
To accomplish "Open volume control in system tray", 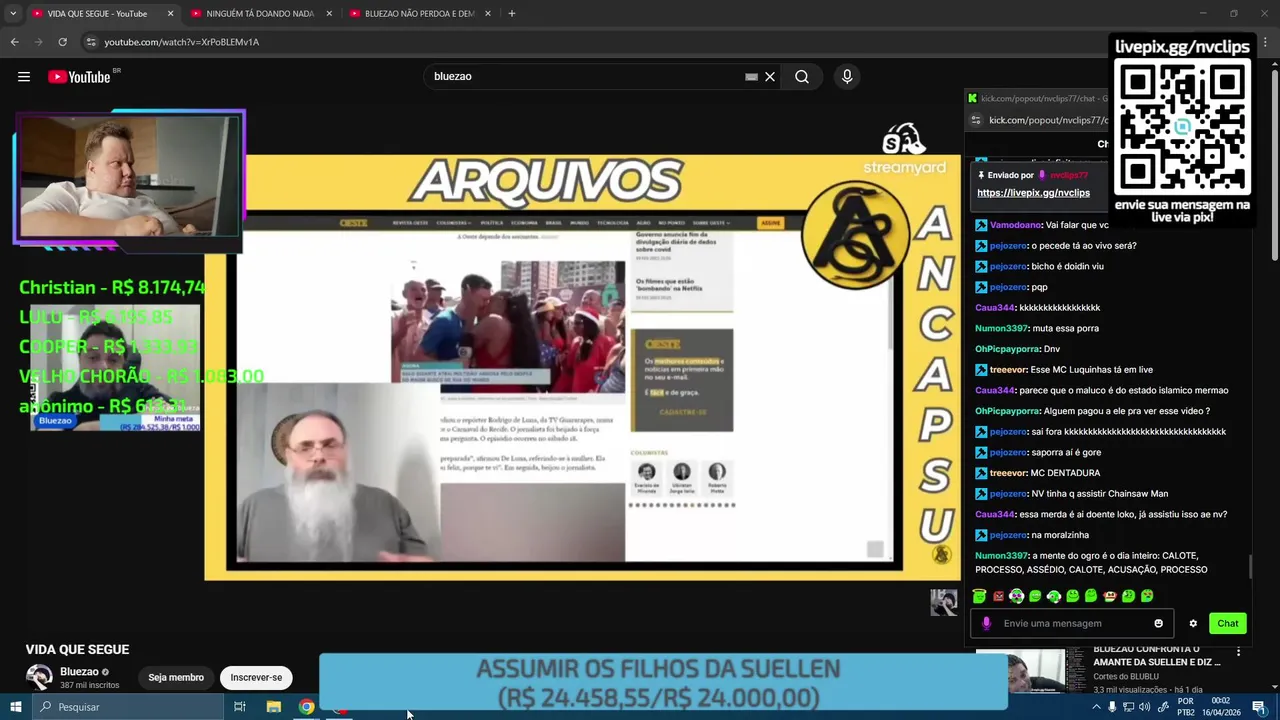I will [x=1145, y=707].
